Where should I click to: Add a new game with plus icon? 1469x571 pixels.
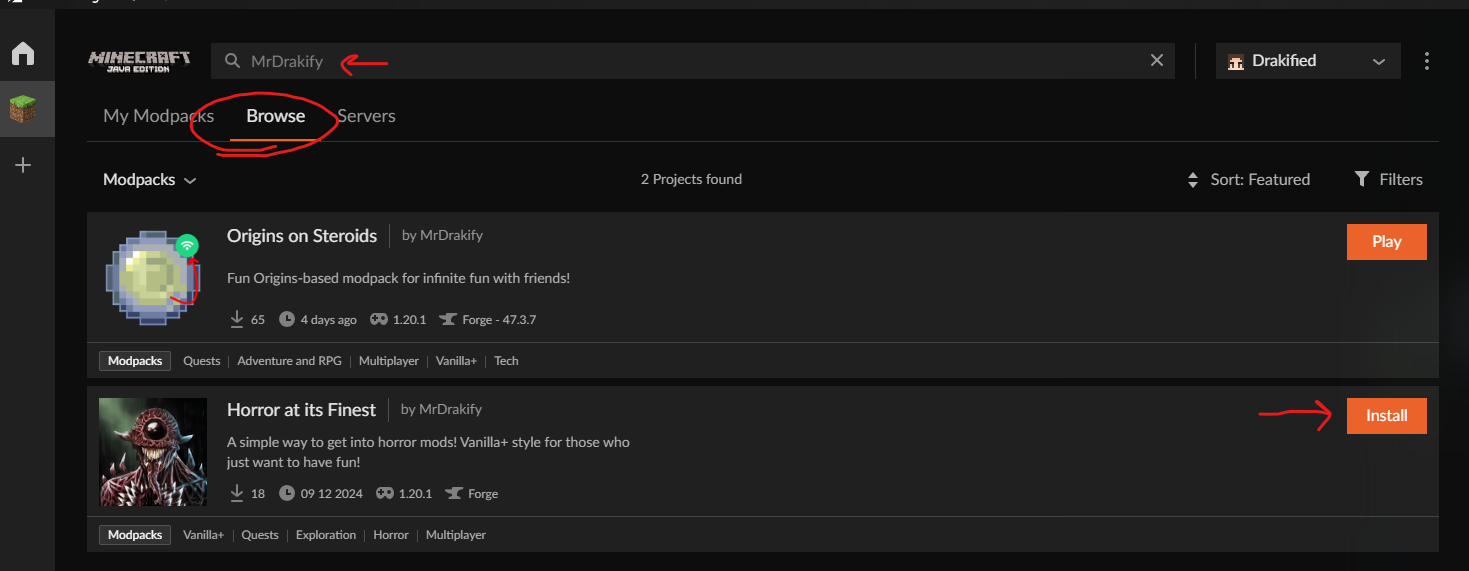[23, 165]
